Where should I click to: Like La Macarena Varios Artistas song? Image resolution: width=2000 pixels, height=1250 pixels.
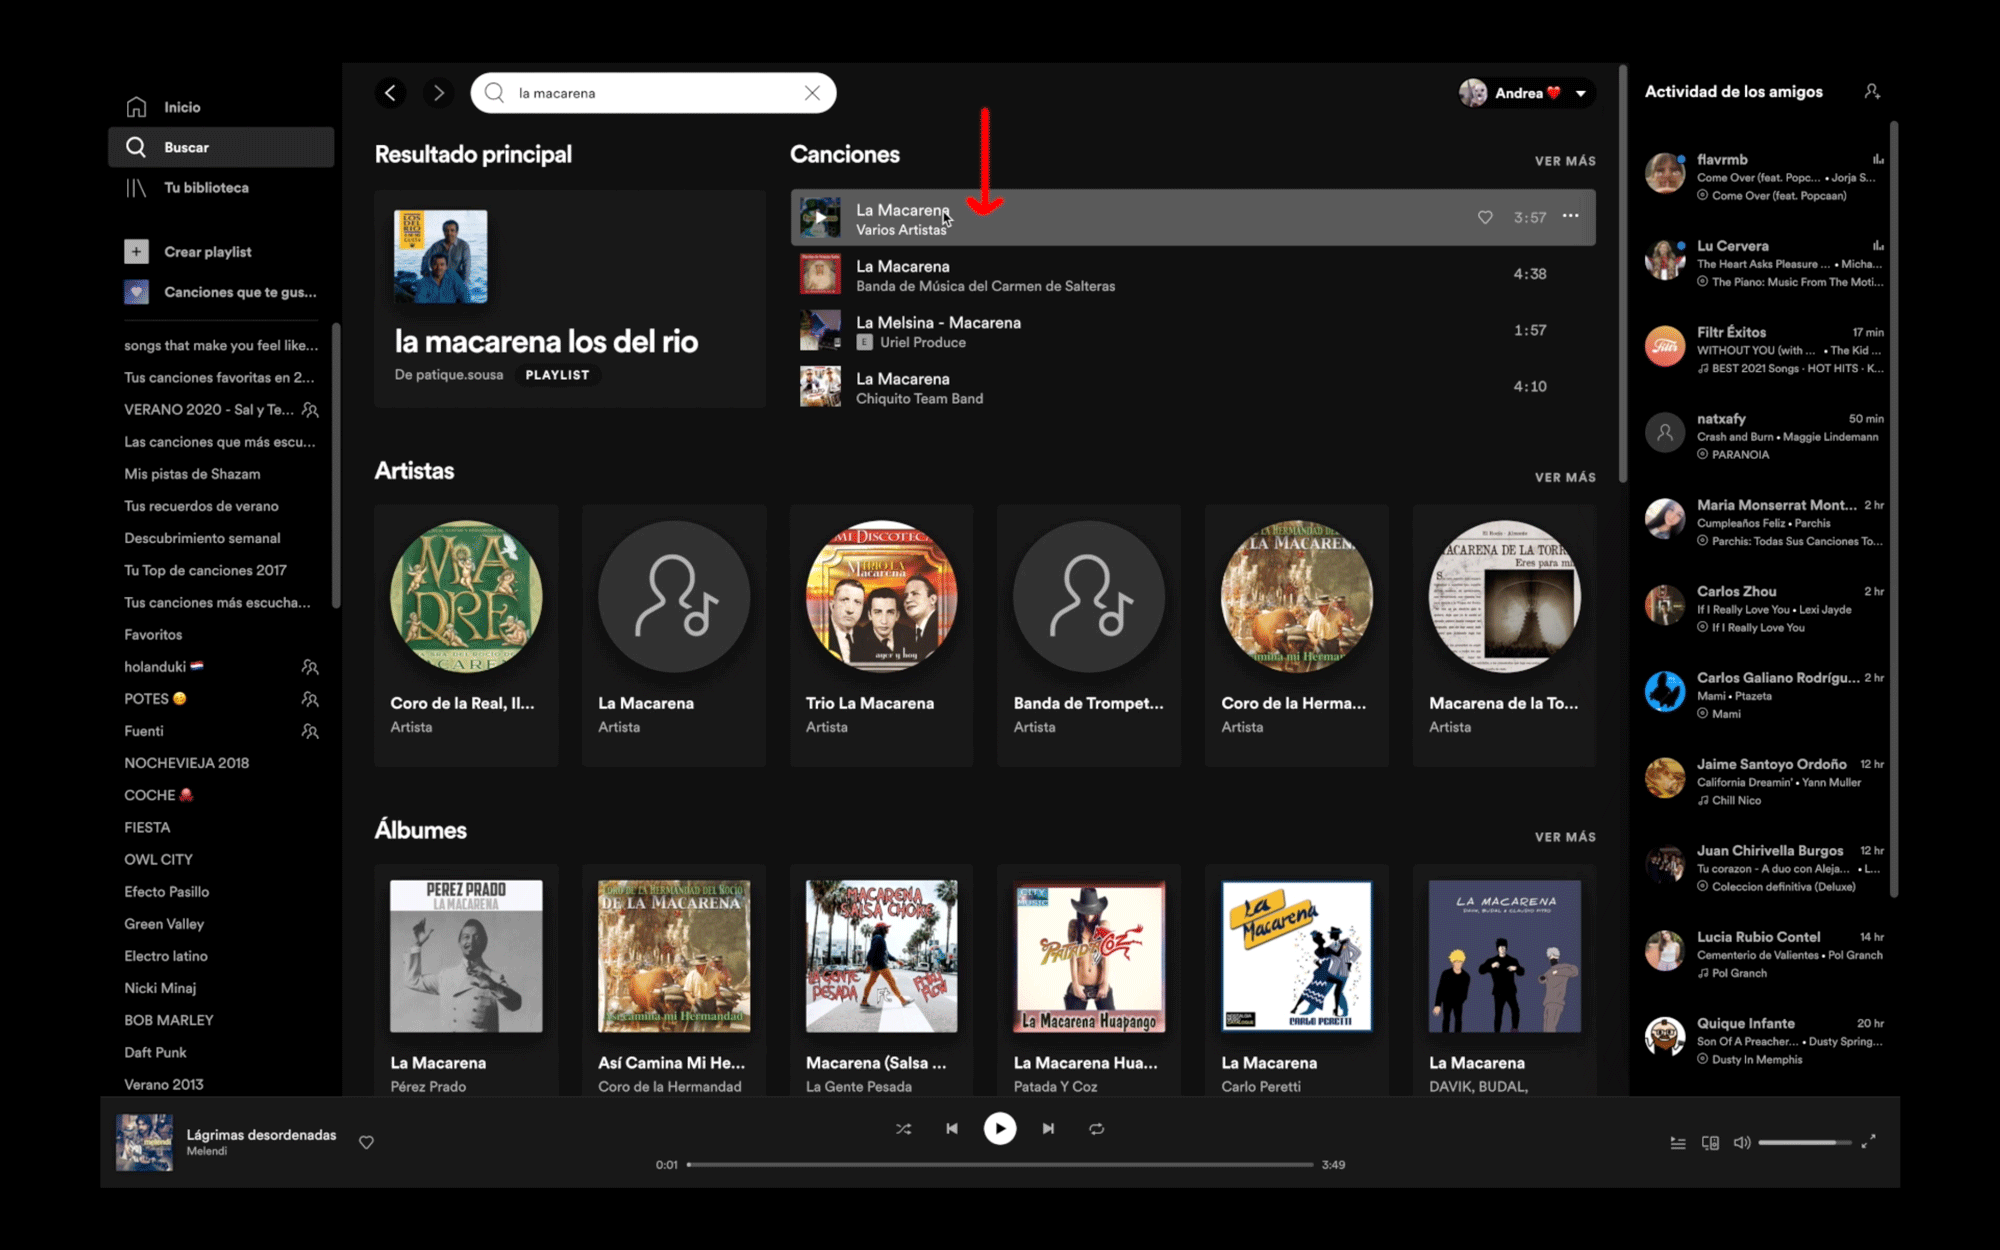(1485, 217)
